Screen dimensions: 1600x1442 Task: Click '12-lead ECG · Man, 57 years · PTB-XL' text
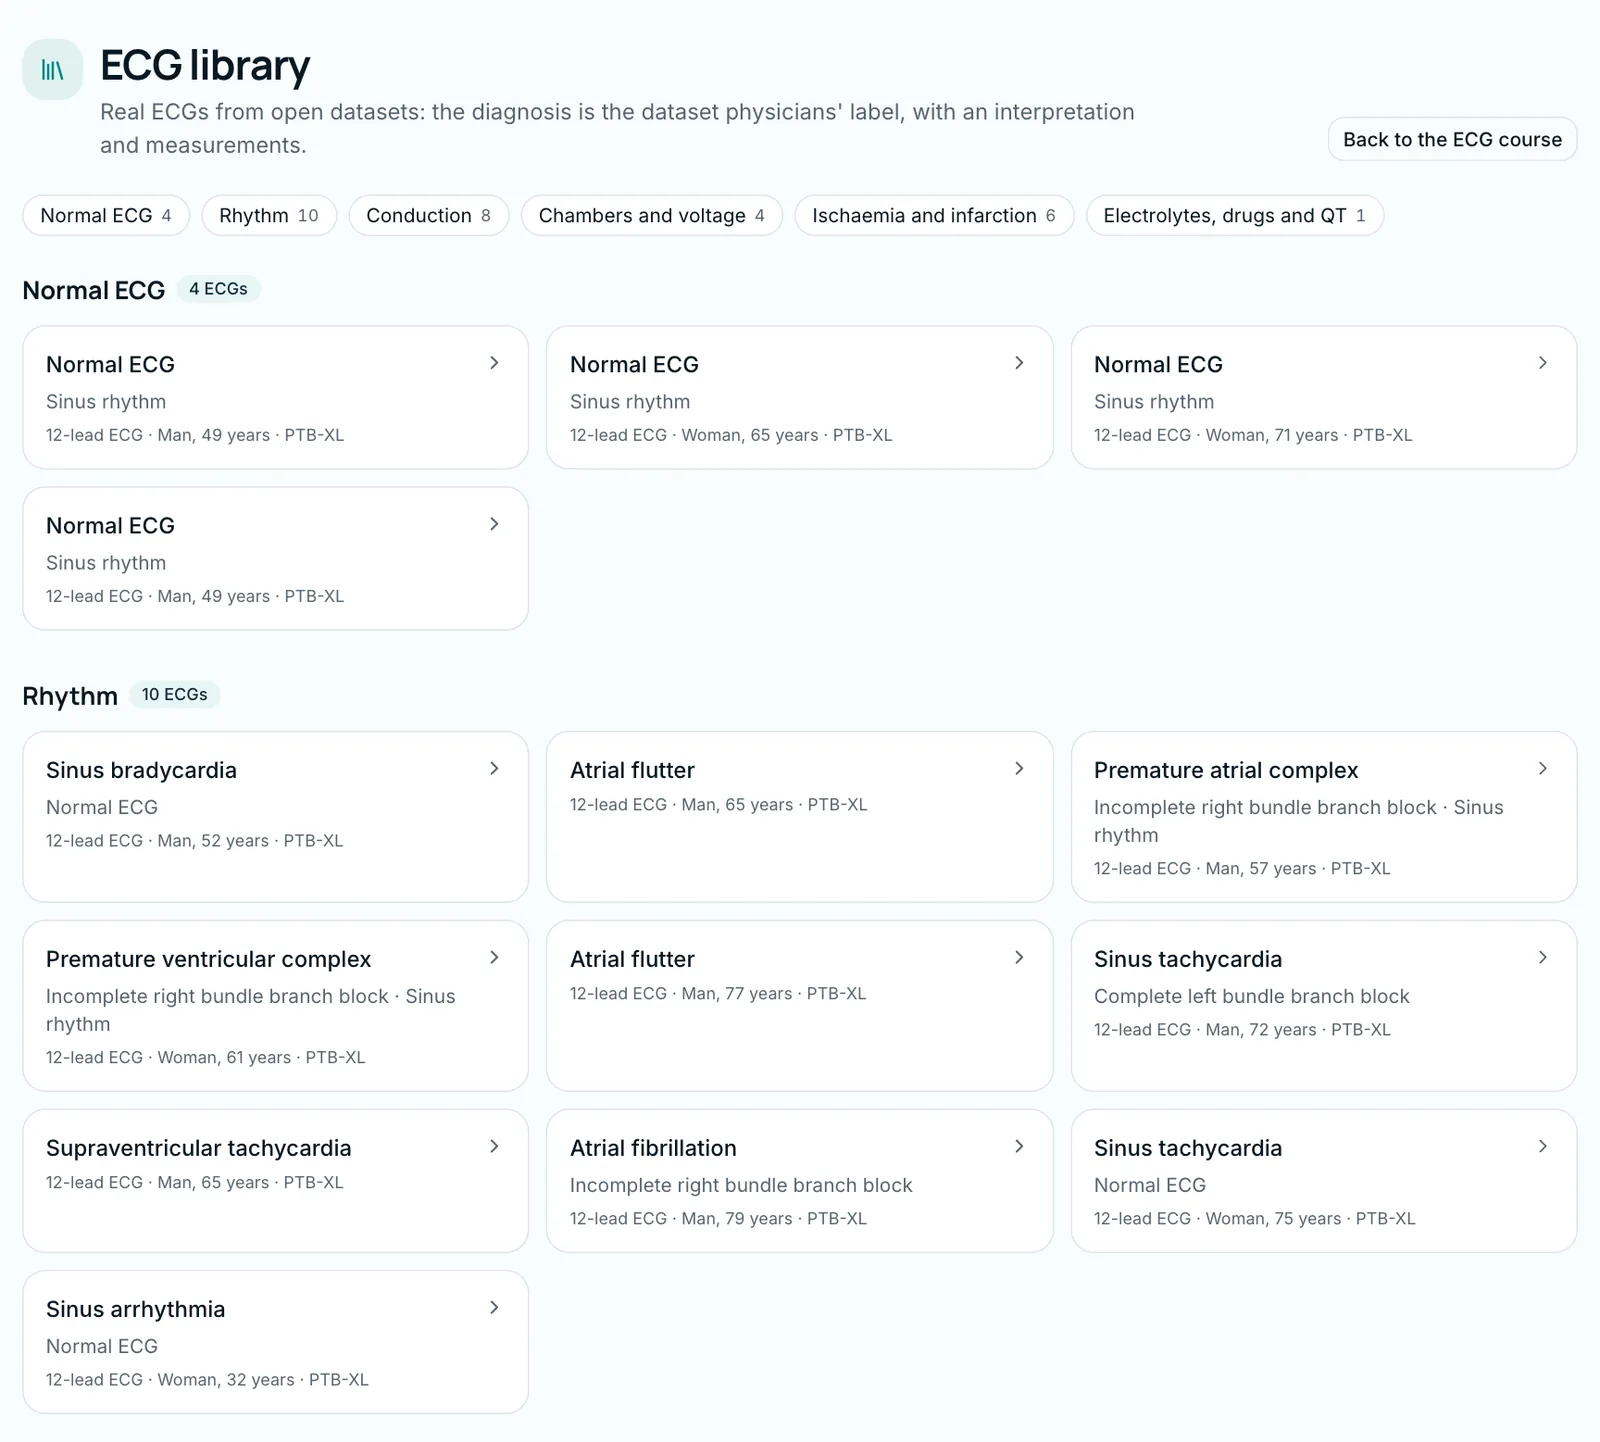pos(1242,869)
